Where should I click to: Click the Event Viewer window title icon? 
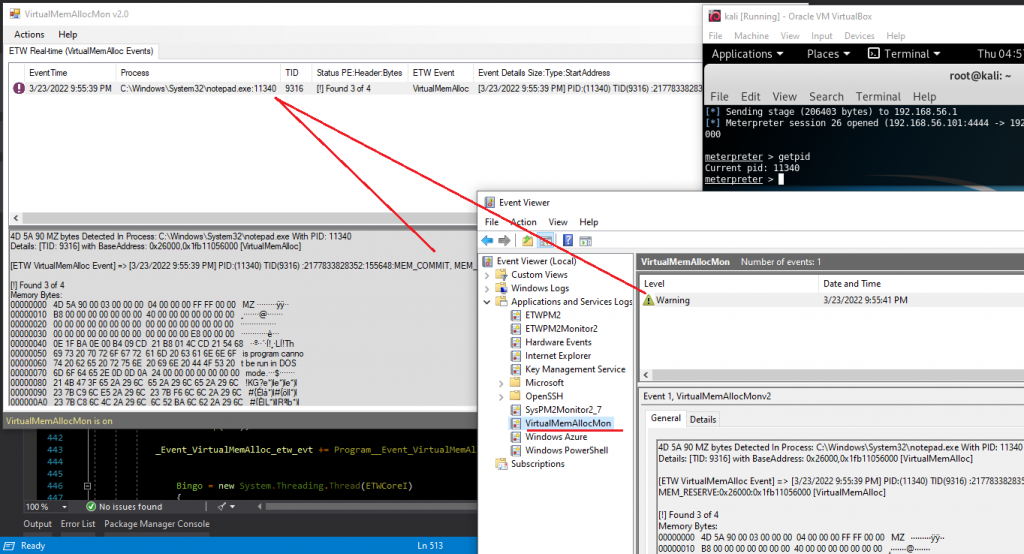coord(489,203)
